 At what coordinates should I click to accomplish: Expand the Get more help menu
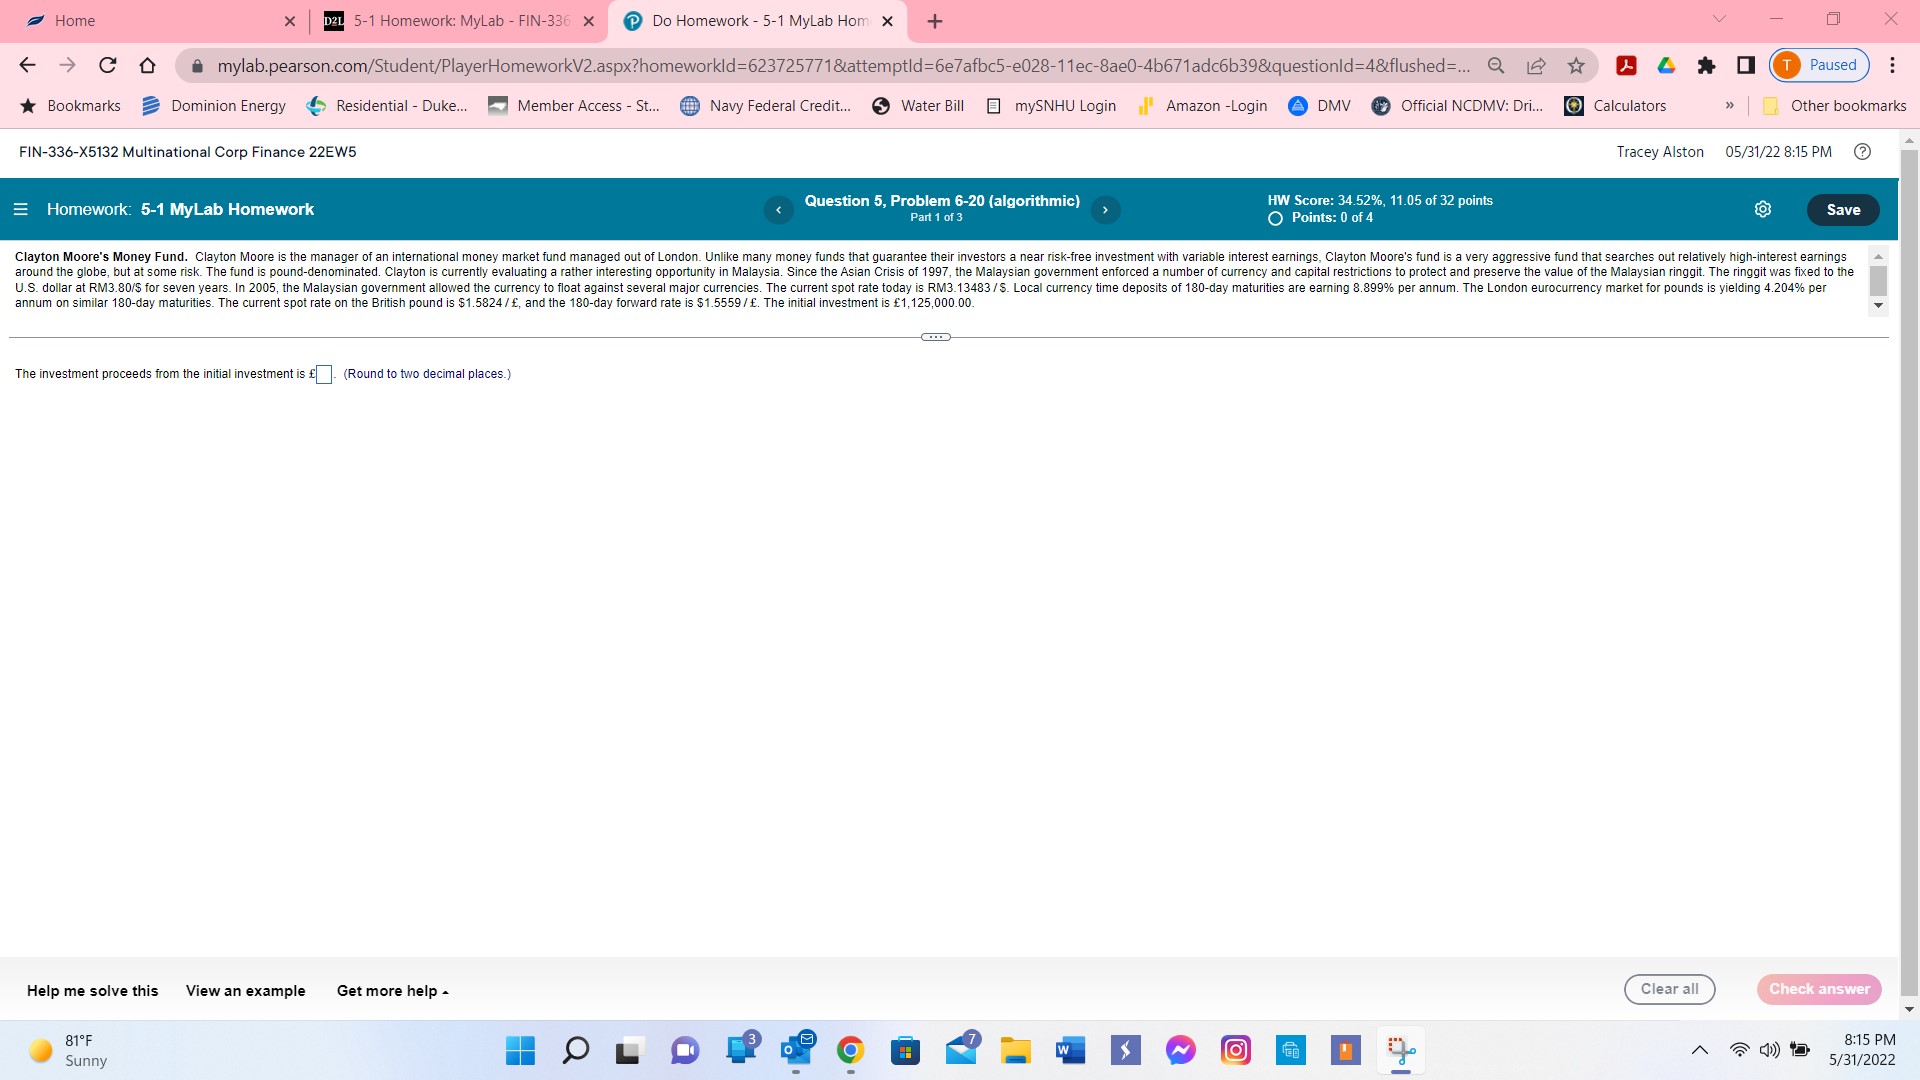392,991
